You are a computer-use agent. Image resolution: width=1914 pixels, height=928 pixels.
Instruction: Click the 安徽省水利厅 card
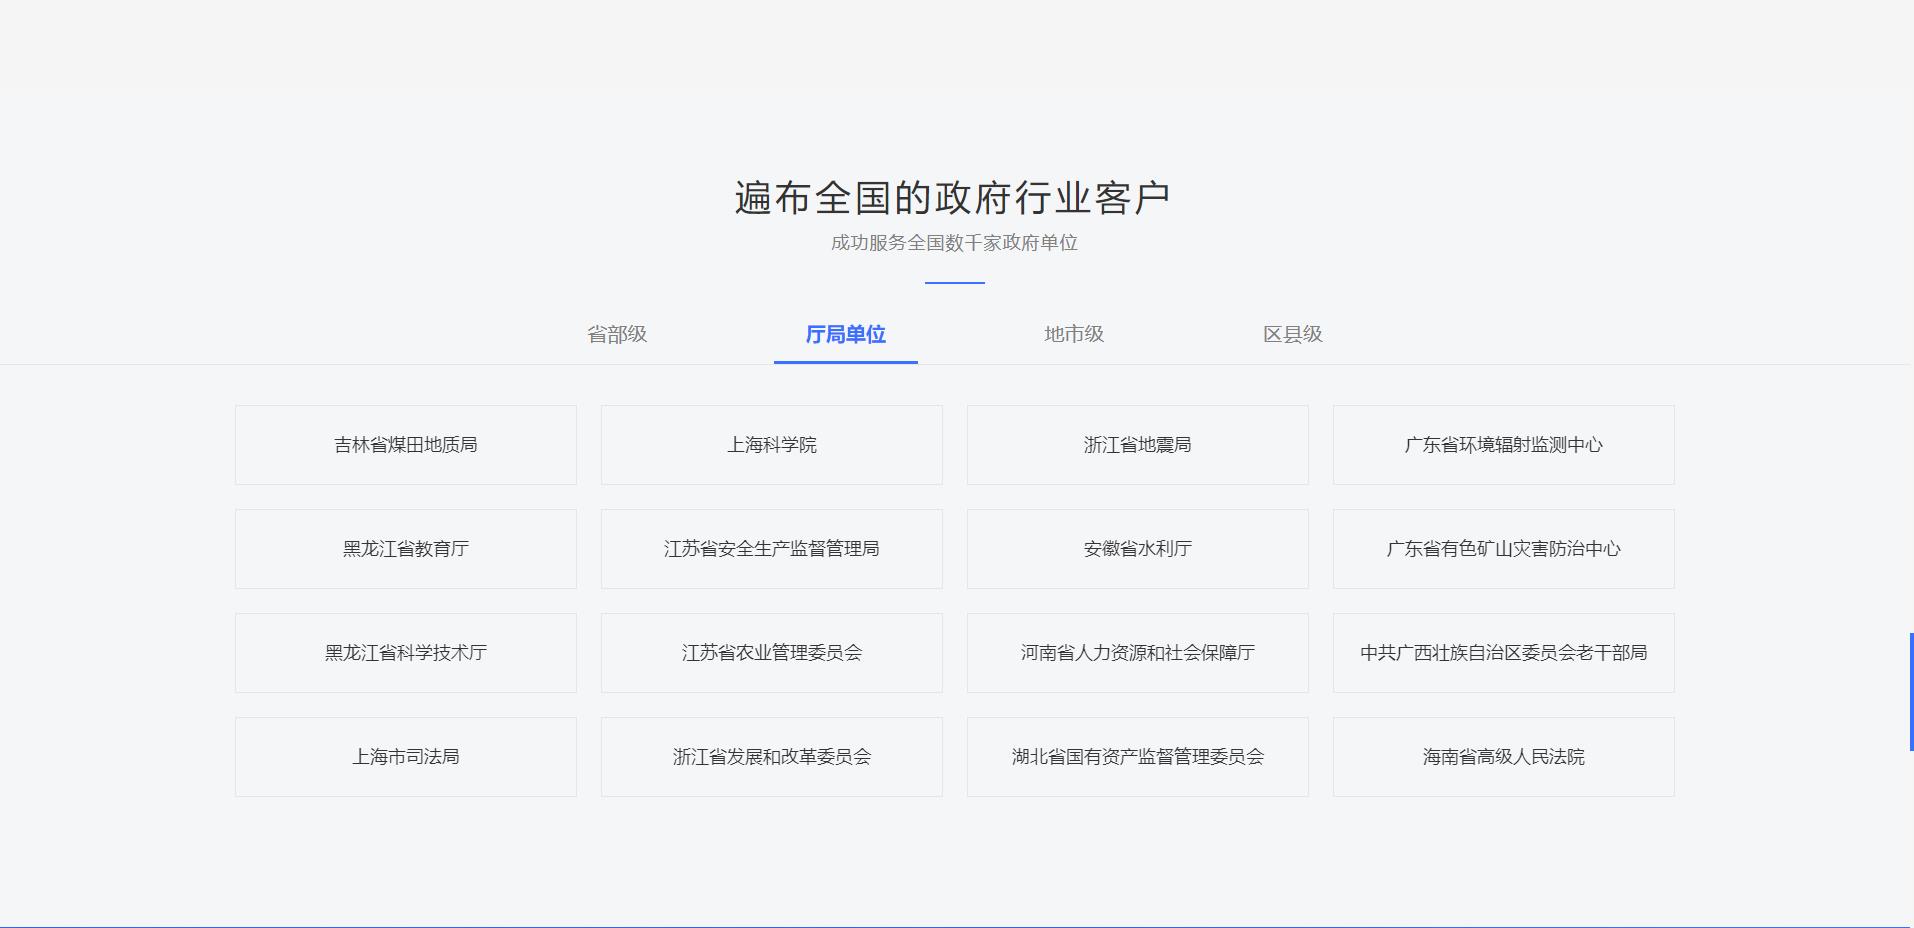pyautogui.click(x=1138, y=549)
